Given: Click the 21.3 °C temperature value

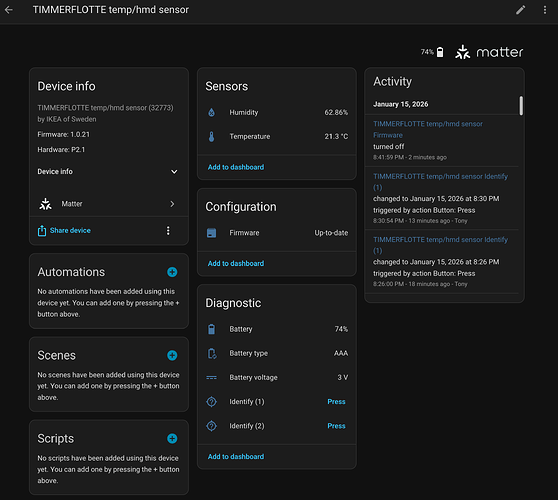Looking at the screenshot, I should 336,137.
